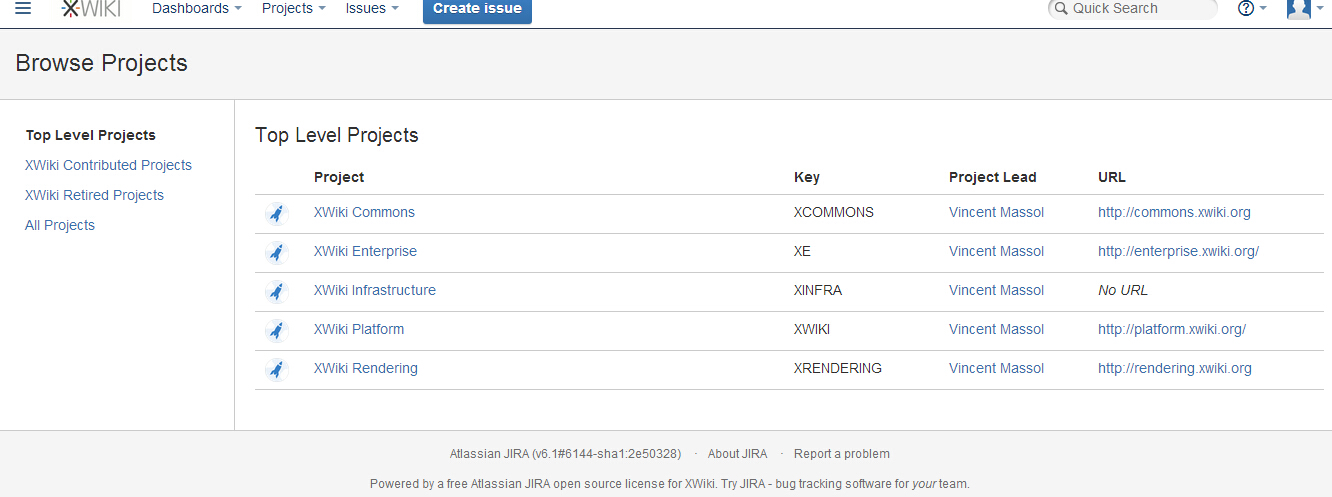Click the XWiki Infrastructure project avatar icon
The width and height of the screenshot is (1332, 497).
277,291
